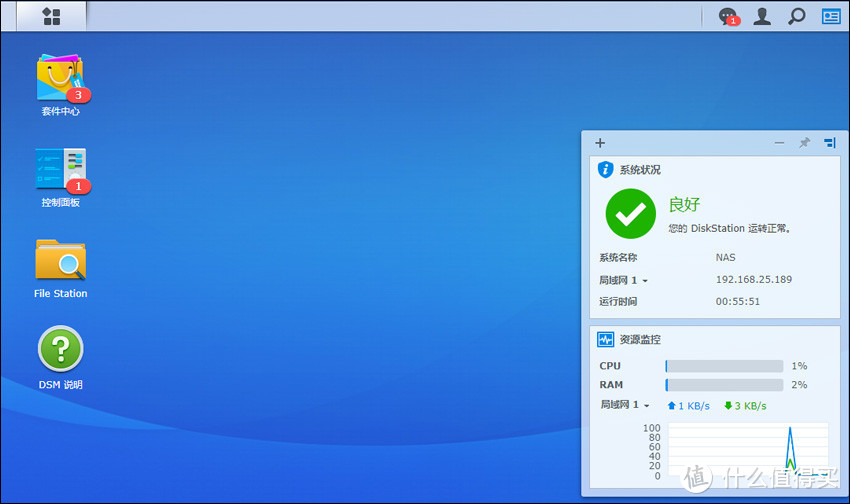Click the CPU 1% value
This screenshot has height=504, width=850.
pyautogui.click(x=799, y=366)
